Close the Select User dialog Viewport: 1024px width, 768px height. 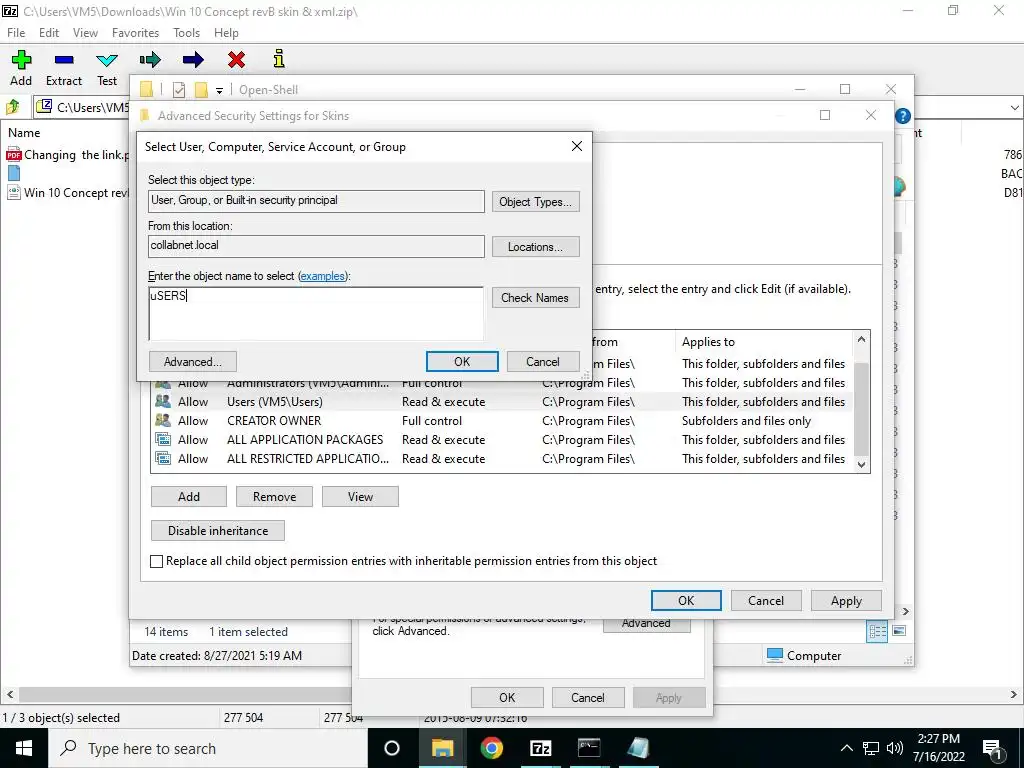pos(577,146)
